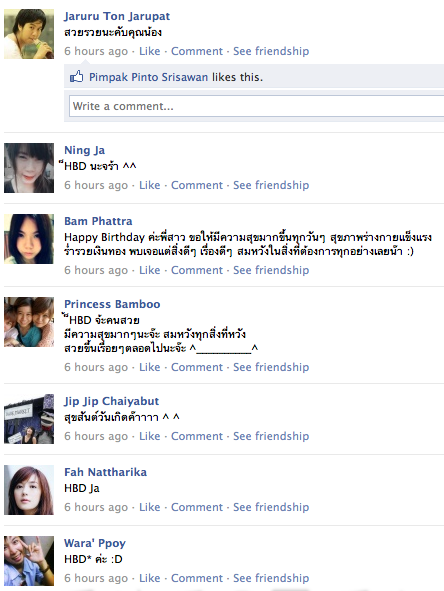The image size is (444, 591).
Task: Open Wara' Ppoy's profile photo
Action: coord(29,561)
